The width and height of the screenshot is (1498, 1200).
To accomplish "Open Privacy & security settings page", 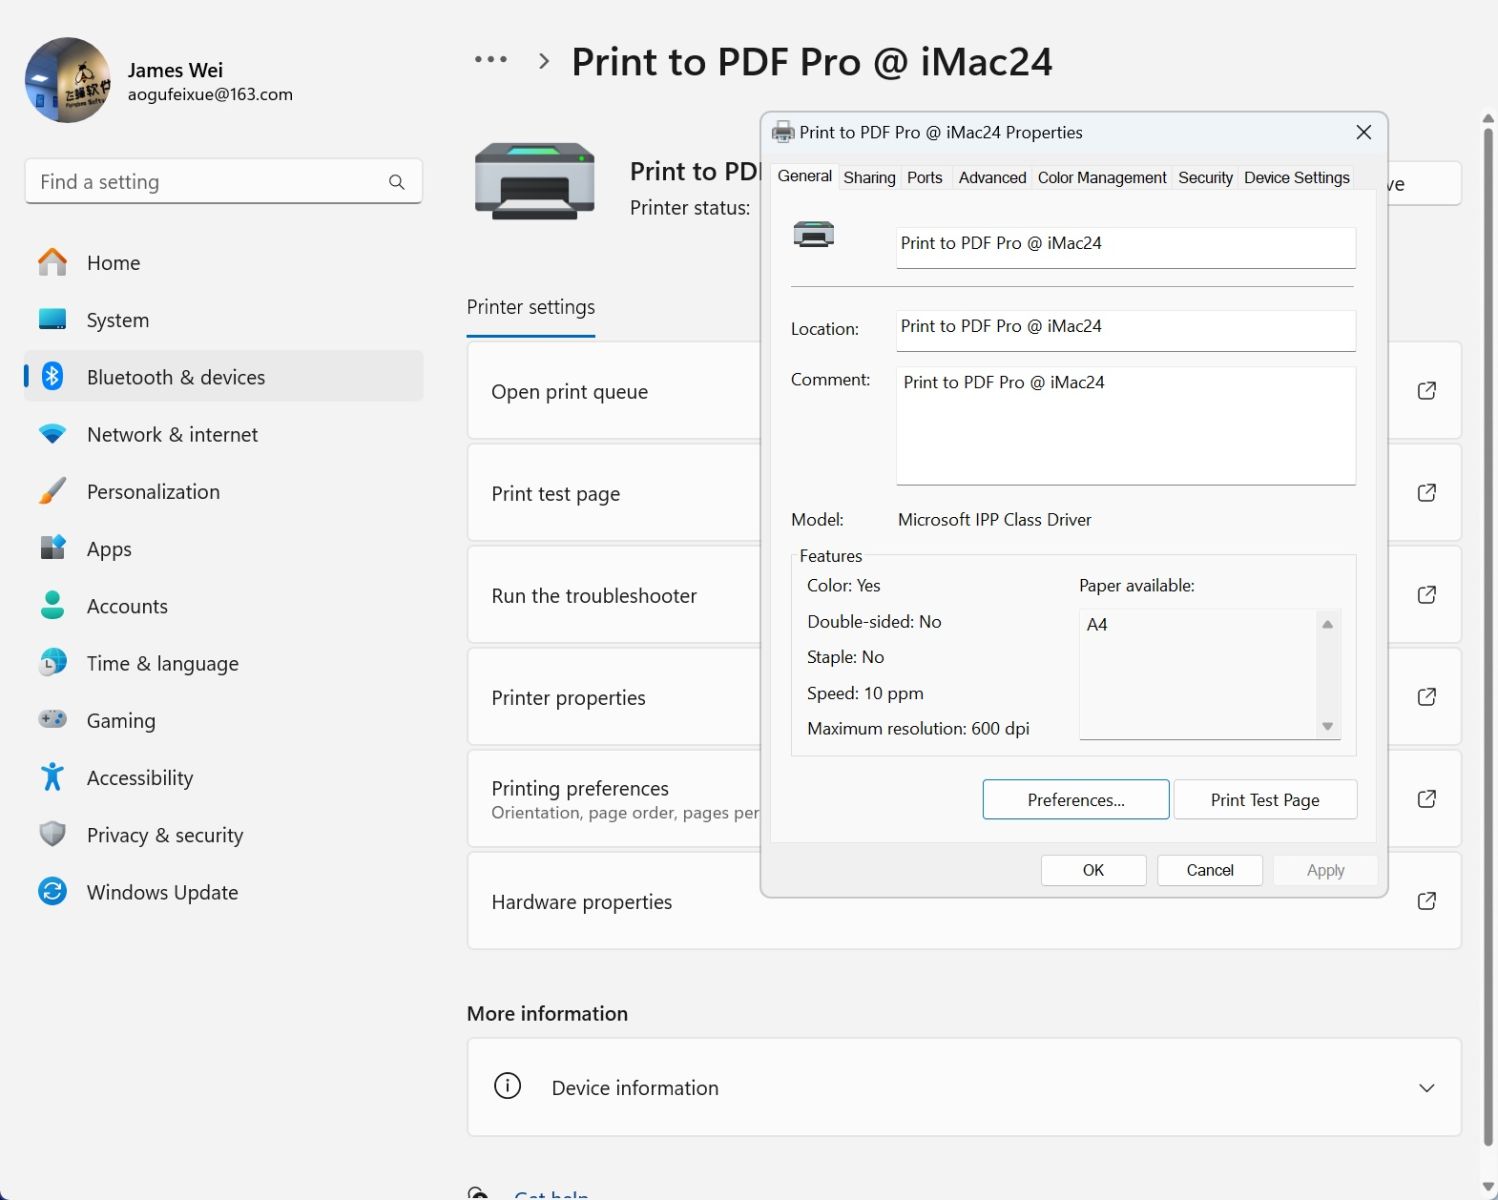I will point(223,834).
